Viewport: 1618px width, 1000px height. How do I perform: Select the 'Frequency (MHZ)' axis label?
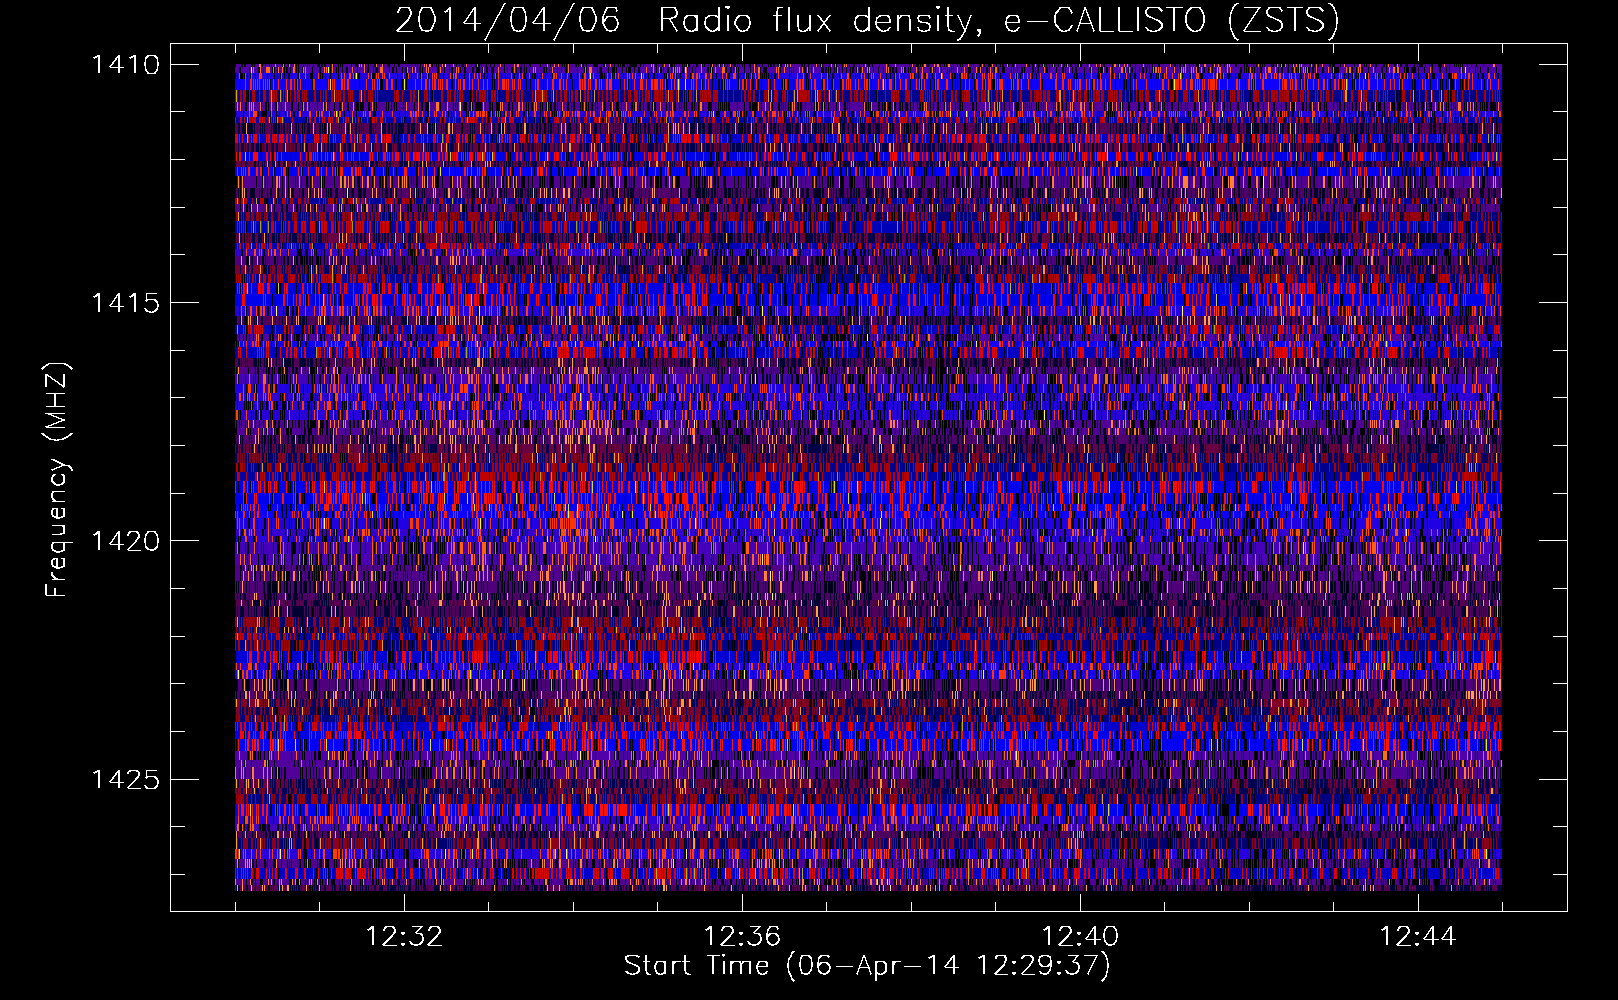click(58, 479)
